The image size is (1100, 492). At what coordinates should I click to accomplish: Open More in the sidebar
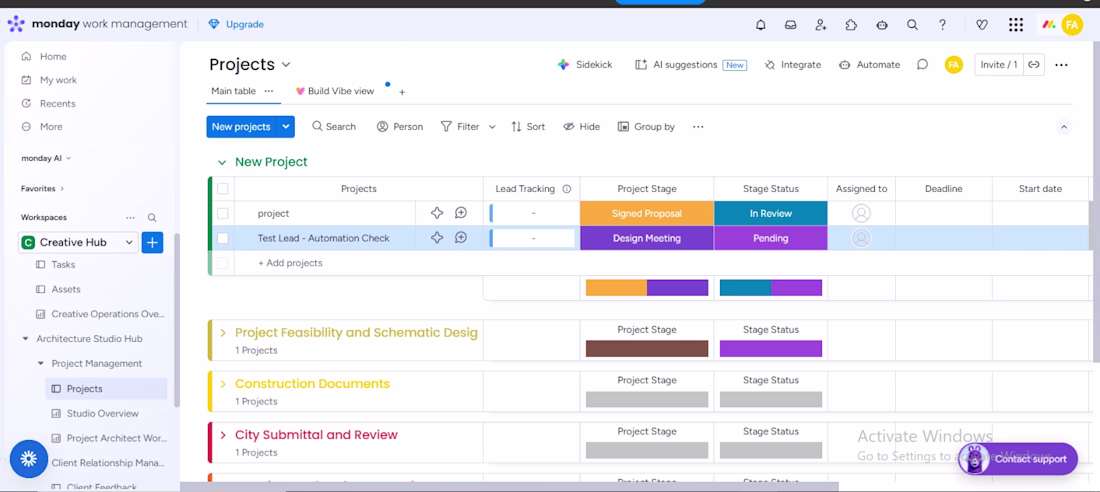[x=44, y=127]
